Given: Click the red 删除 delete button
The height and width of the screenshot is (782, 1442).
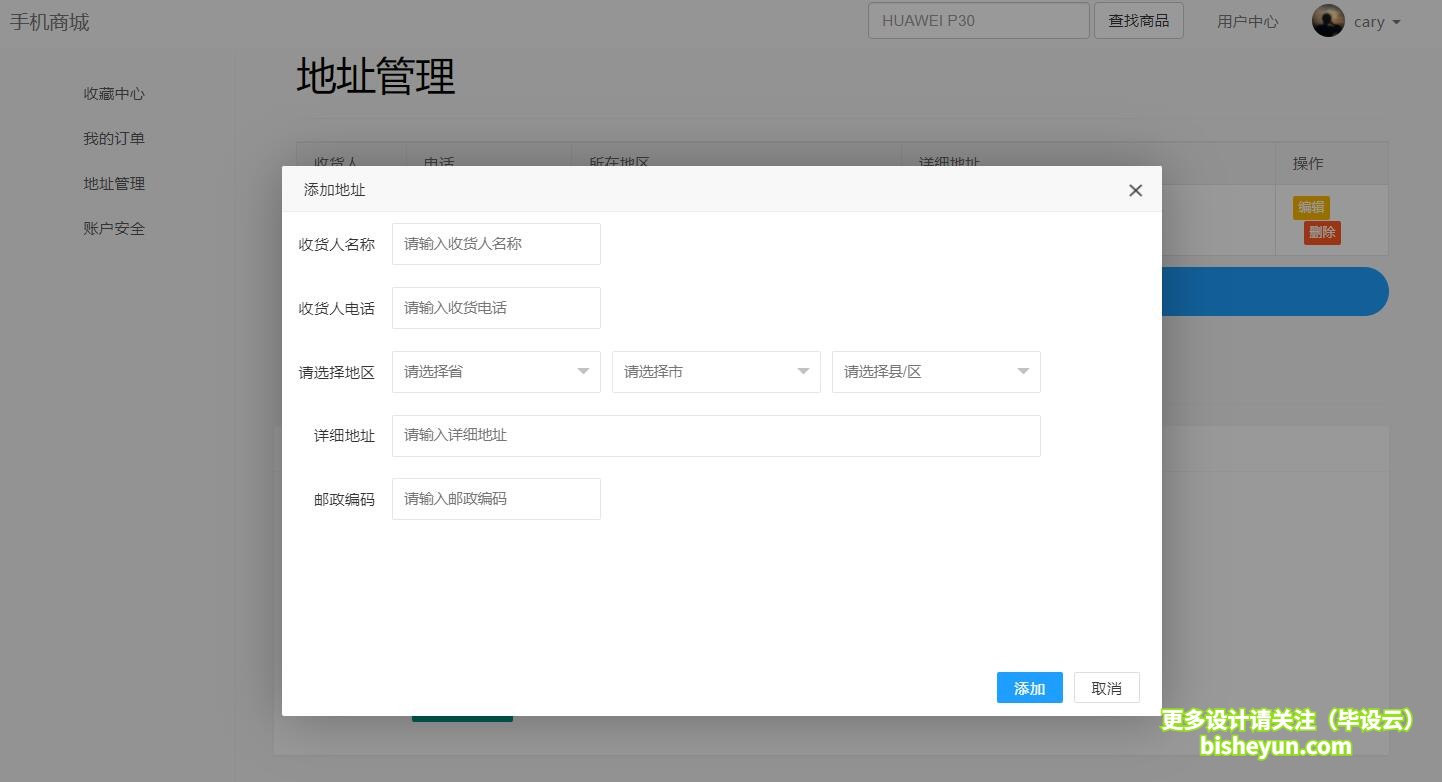Looking at the screenshot, I should [1322, 233].
